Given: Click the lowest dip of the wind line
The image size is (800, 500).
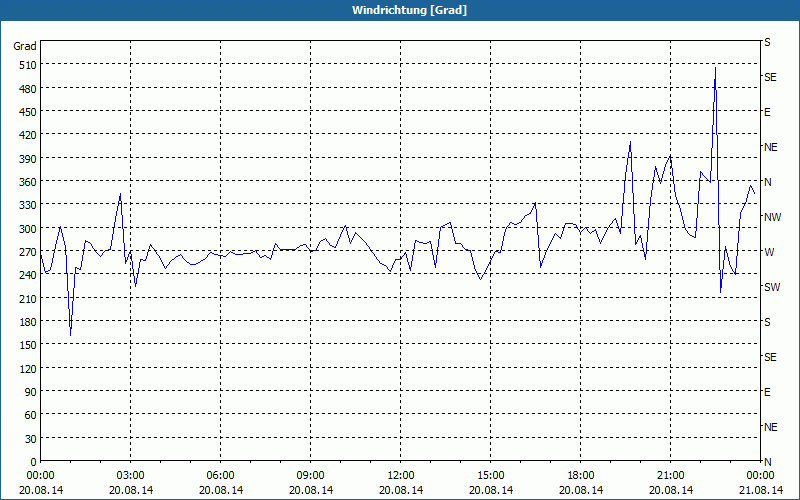Looking at the screenshot, I should tap(70, 335).
